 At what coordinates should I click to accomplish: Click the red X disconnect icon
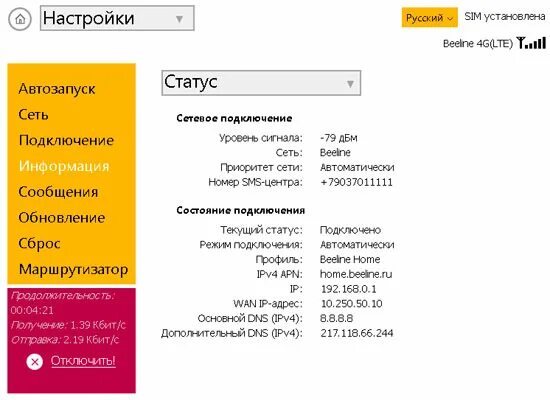click(x=34, y=361)
